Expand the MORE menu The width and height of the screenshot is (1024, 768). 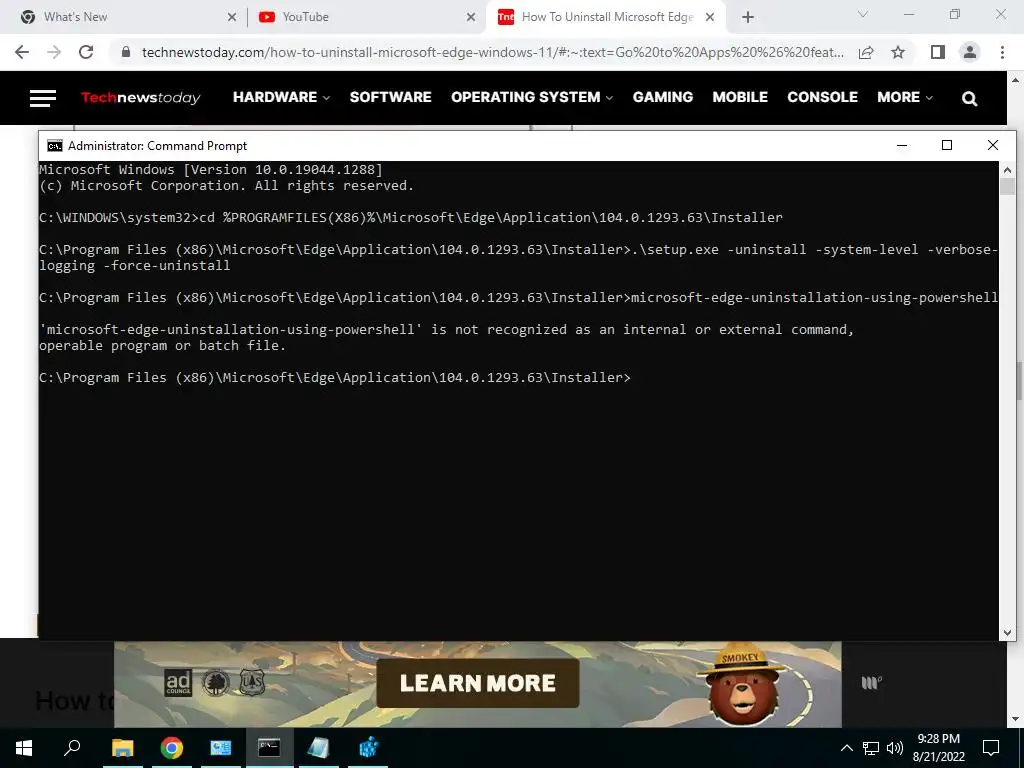905,97
